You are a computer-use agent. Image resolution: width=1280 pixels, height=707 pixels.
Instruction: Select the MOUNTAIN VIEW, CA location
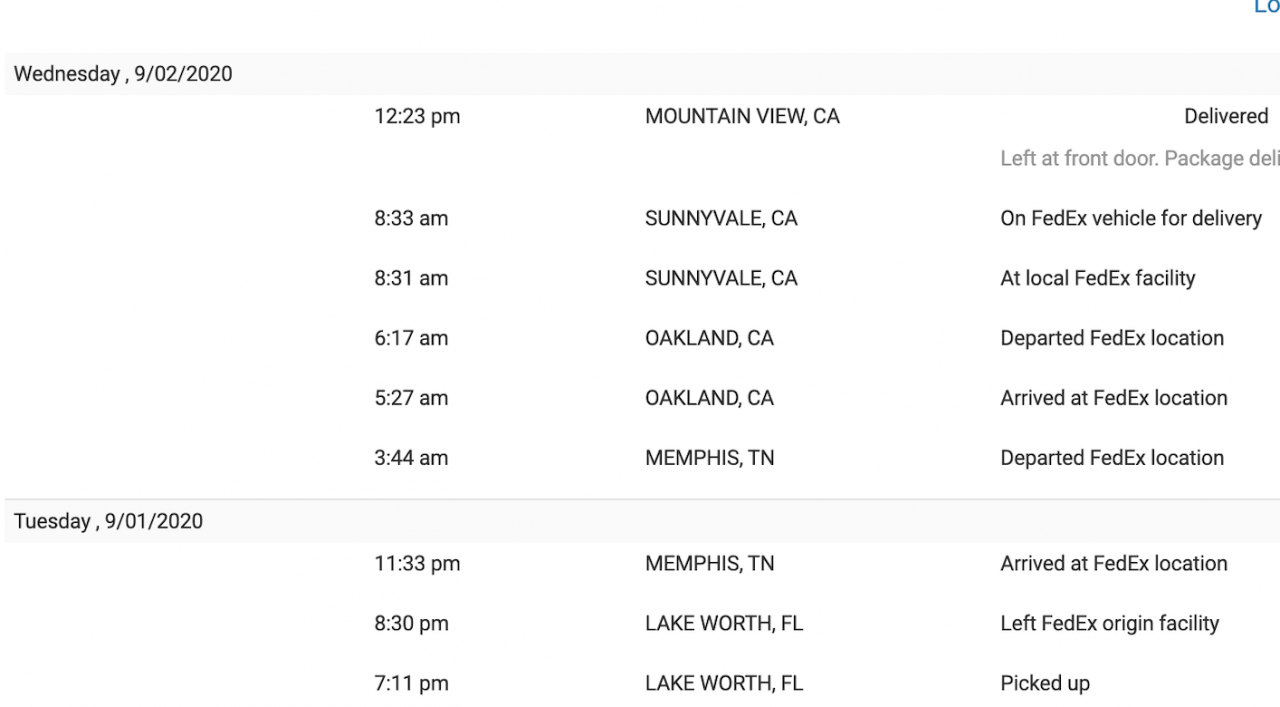[x=742, y=116]
